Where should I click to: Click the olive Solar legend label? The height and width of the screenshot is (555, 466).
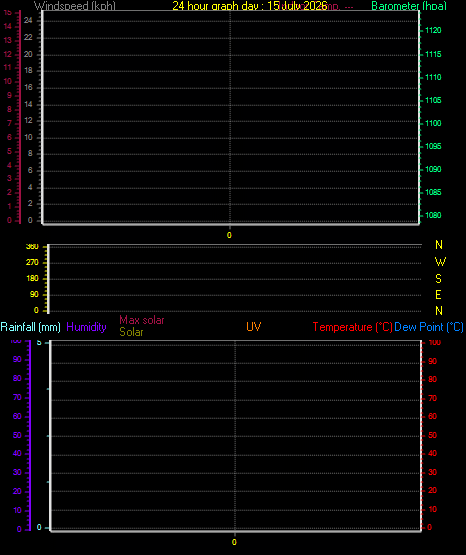coord(131,332)
